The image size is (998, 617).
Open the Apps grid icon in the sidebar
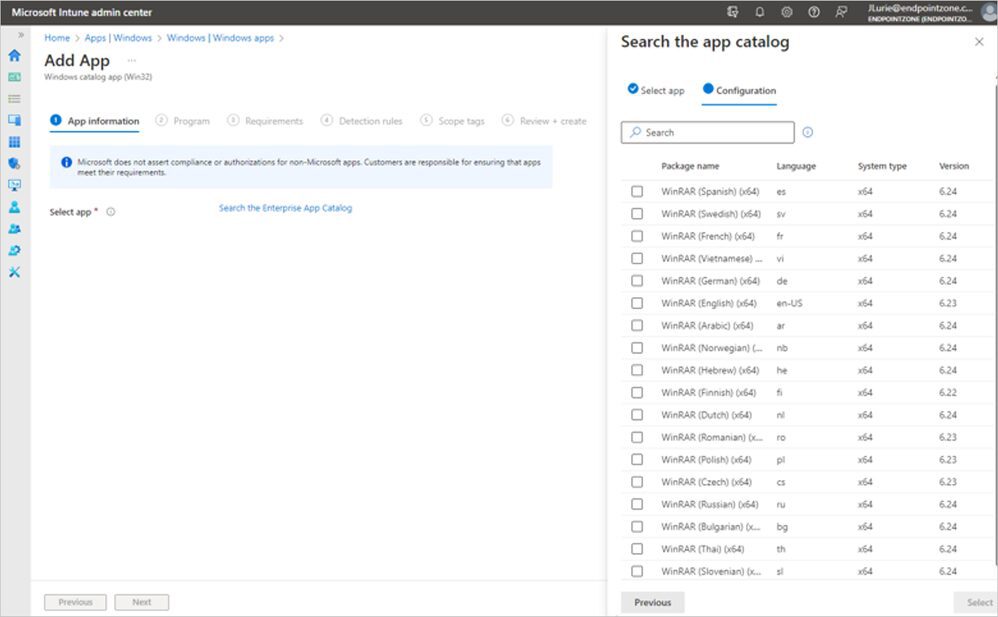(13, 142)
